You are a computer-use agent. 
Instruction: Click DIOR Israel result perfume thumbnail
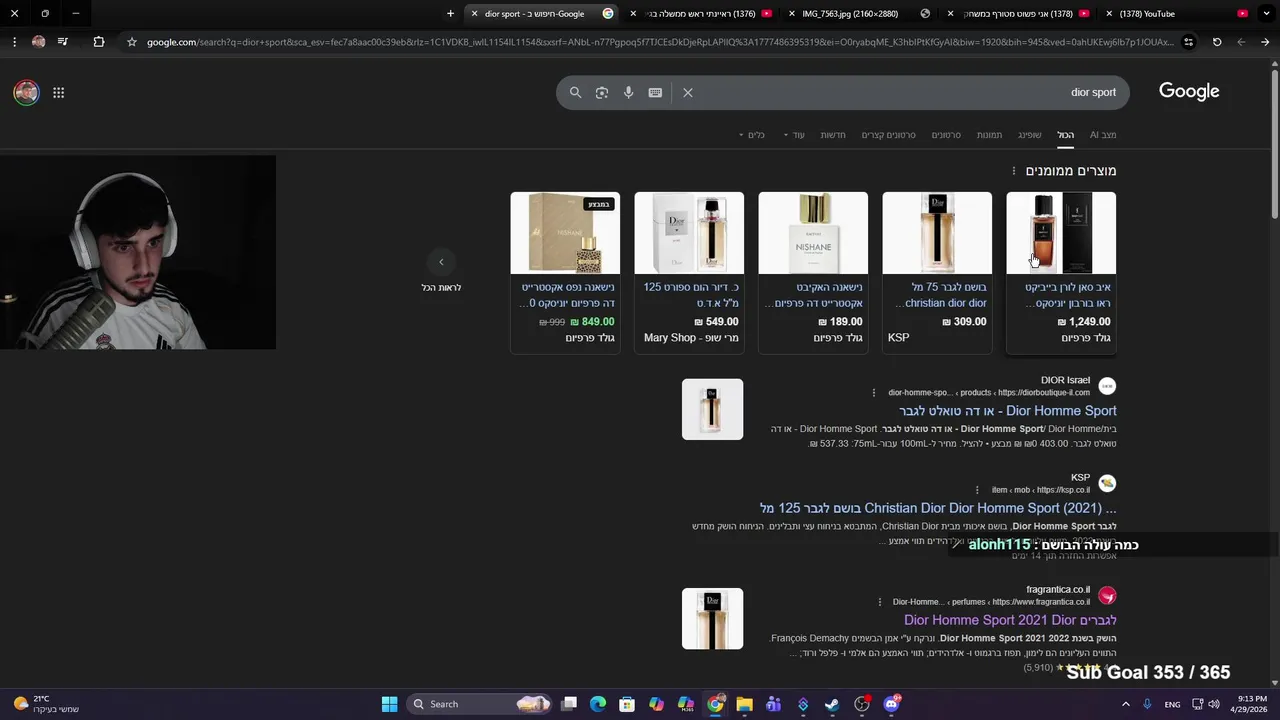(x=712, y=409)
